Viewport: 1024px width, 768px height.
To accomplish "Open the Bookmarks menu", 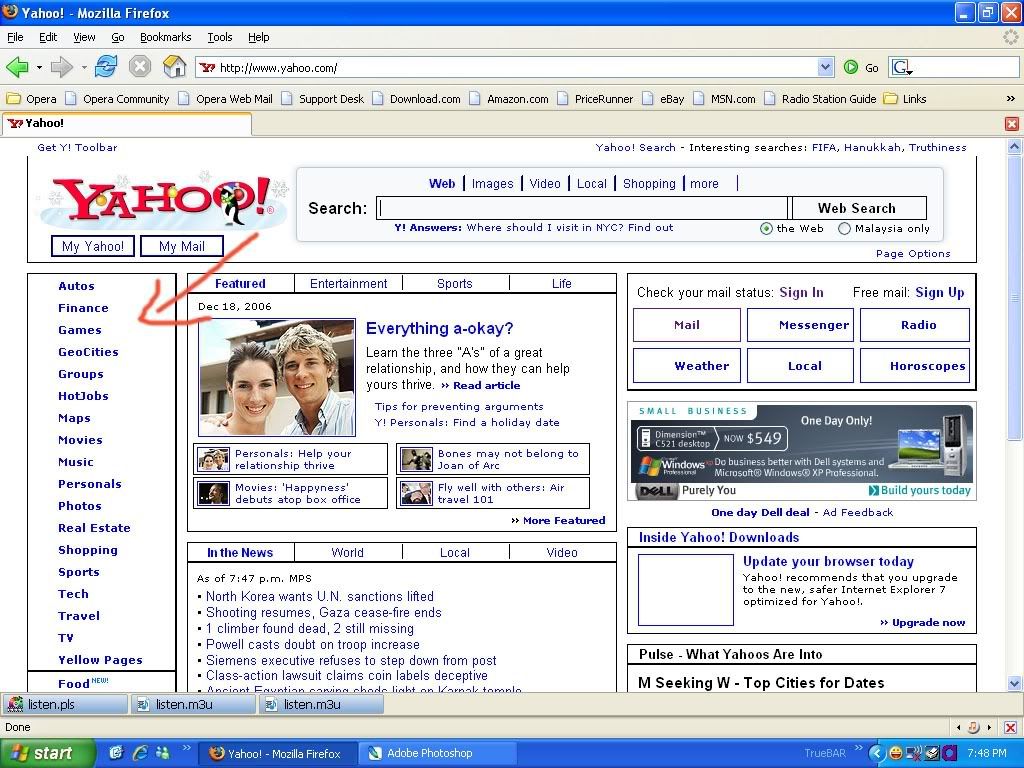I will pyautogui.click(x=166, y=37).
